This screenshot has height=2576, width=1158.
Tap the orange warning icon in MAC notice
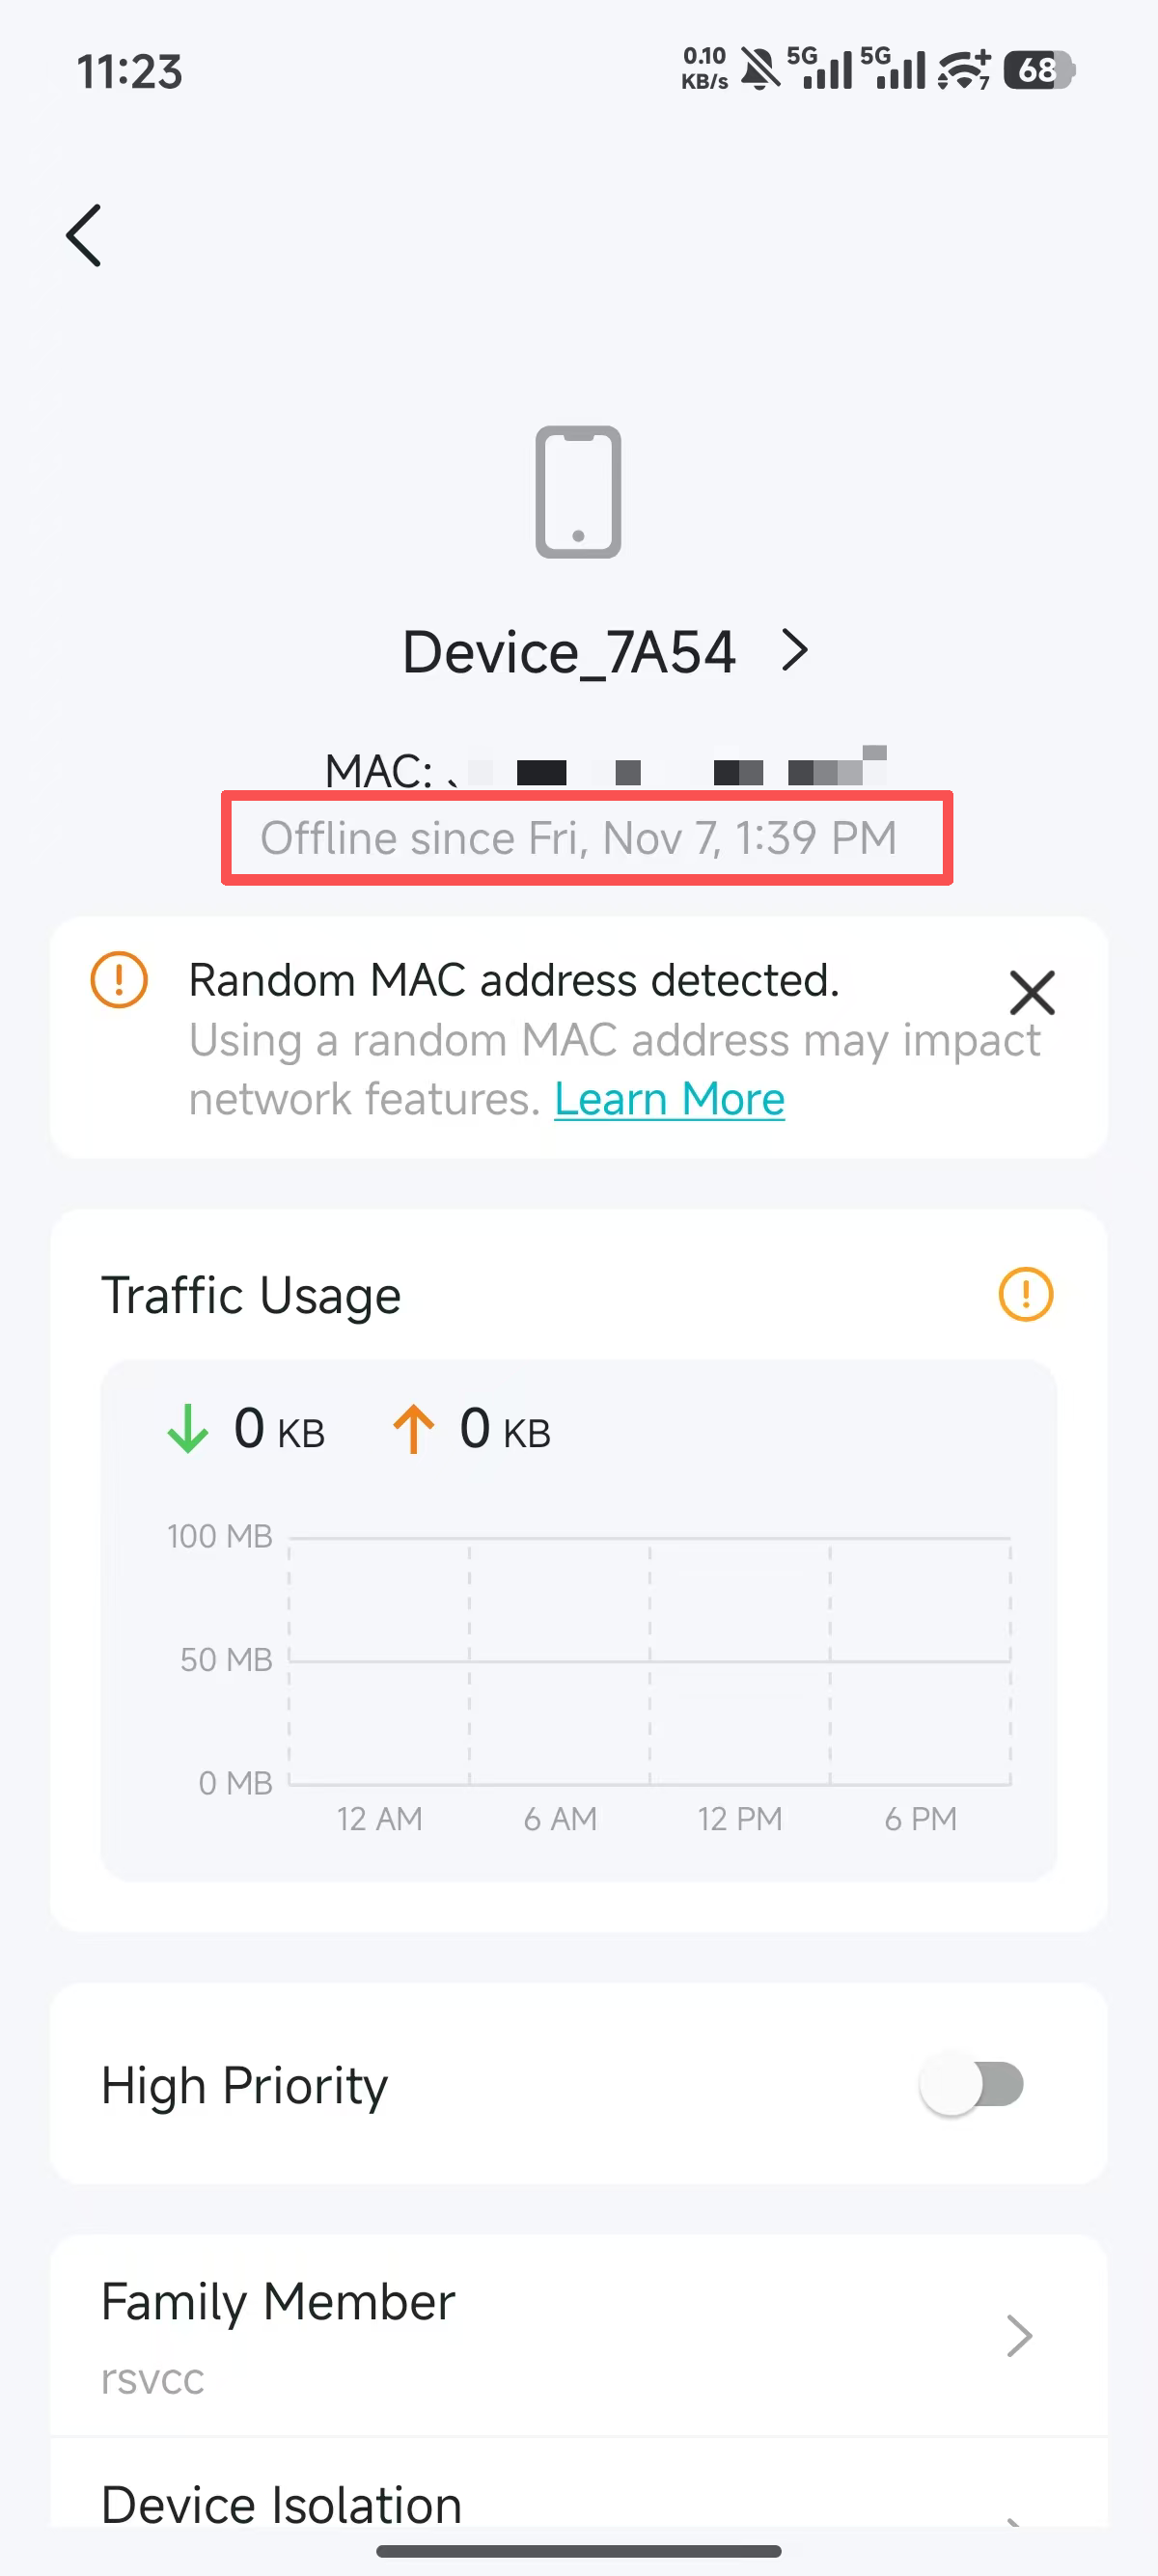pyautogui.click(x=119, y=980)
